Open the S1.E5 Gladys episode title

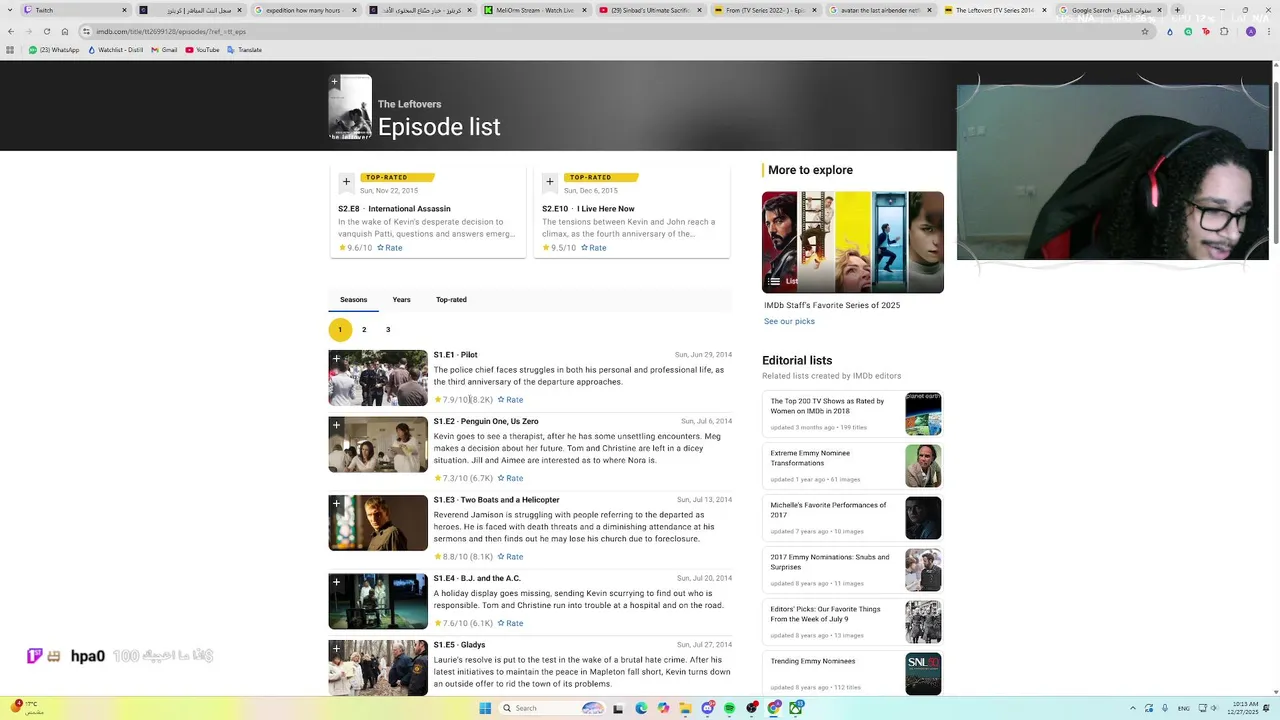pos(459,645)
